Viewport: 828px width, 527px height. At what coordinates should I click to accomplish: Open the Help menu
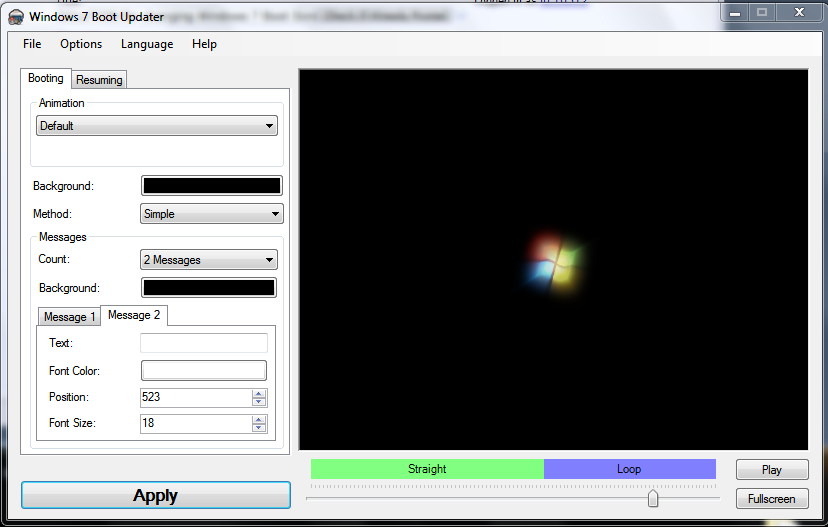(x=204, y=44)
